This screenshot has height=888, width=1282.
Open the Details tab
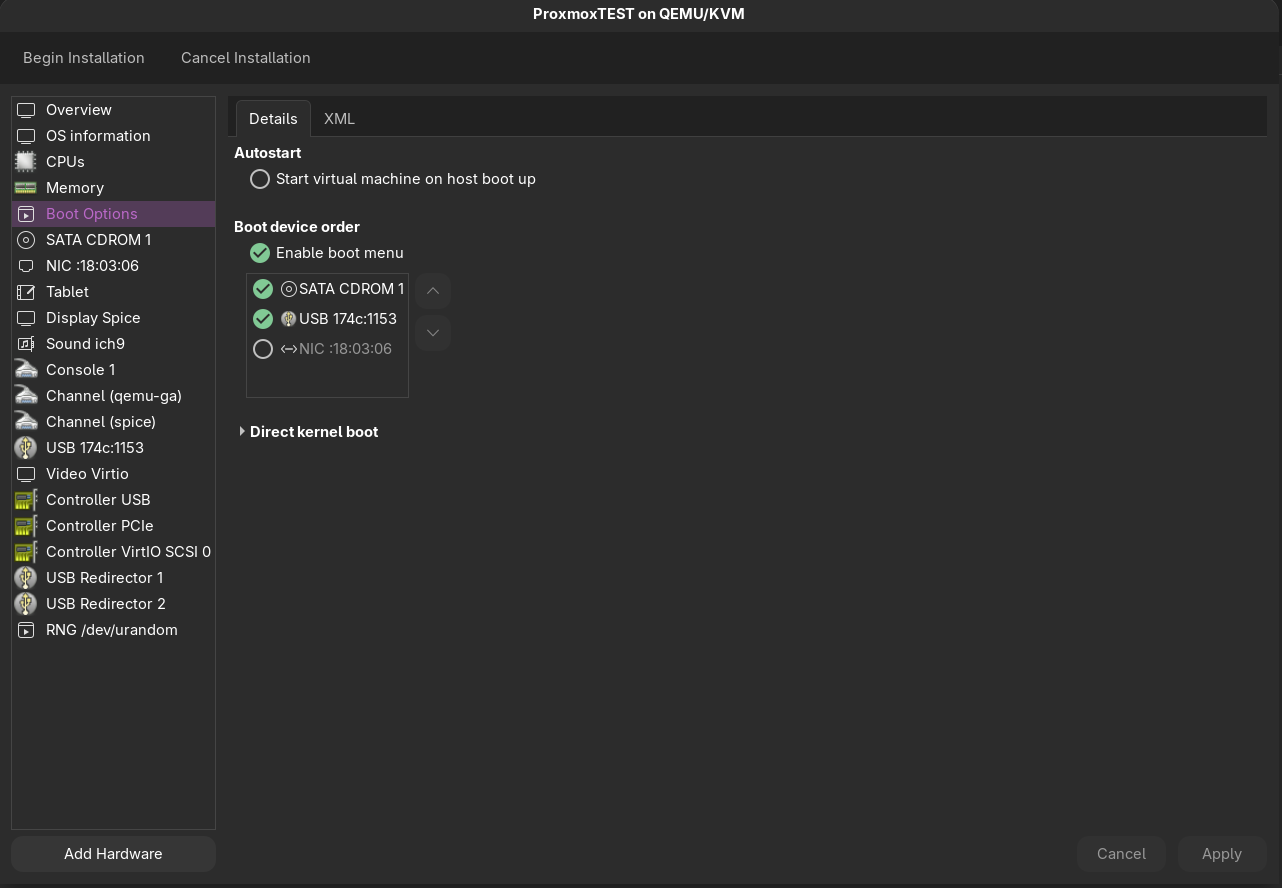[x=273, y=119]
